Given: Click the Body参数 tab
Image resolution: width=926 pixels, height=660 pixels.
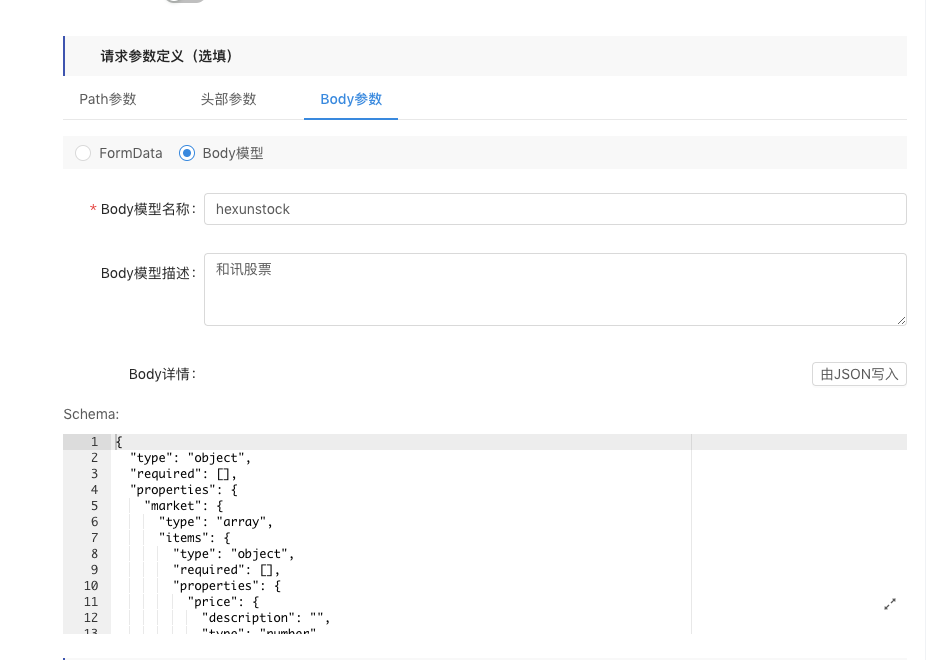Looking at the screenshot, I should [x=351, y=99].
